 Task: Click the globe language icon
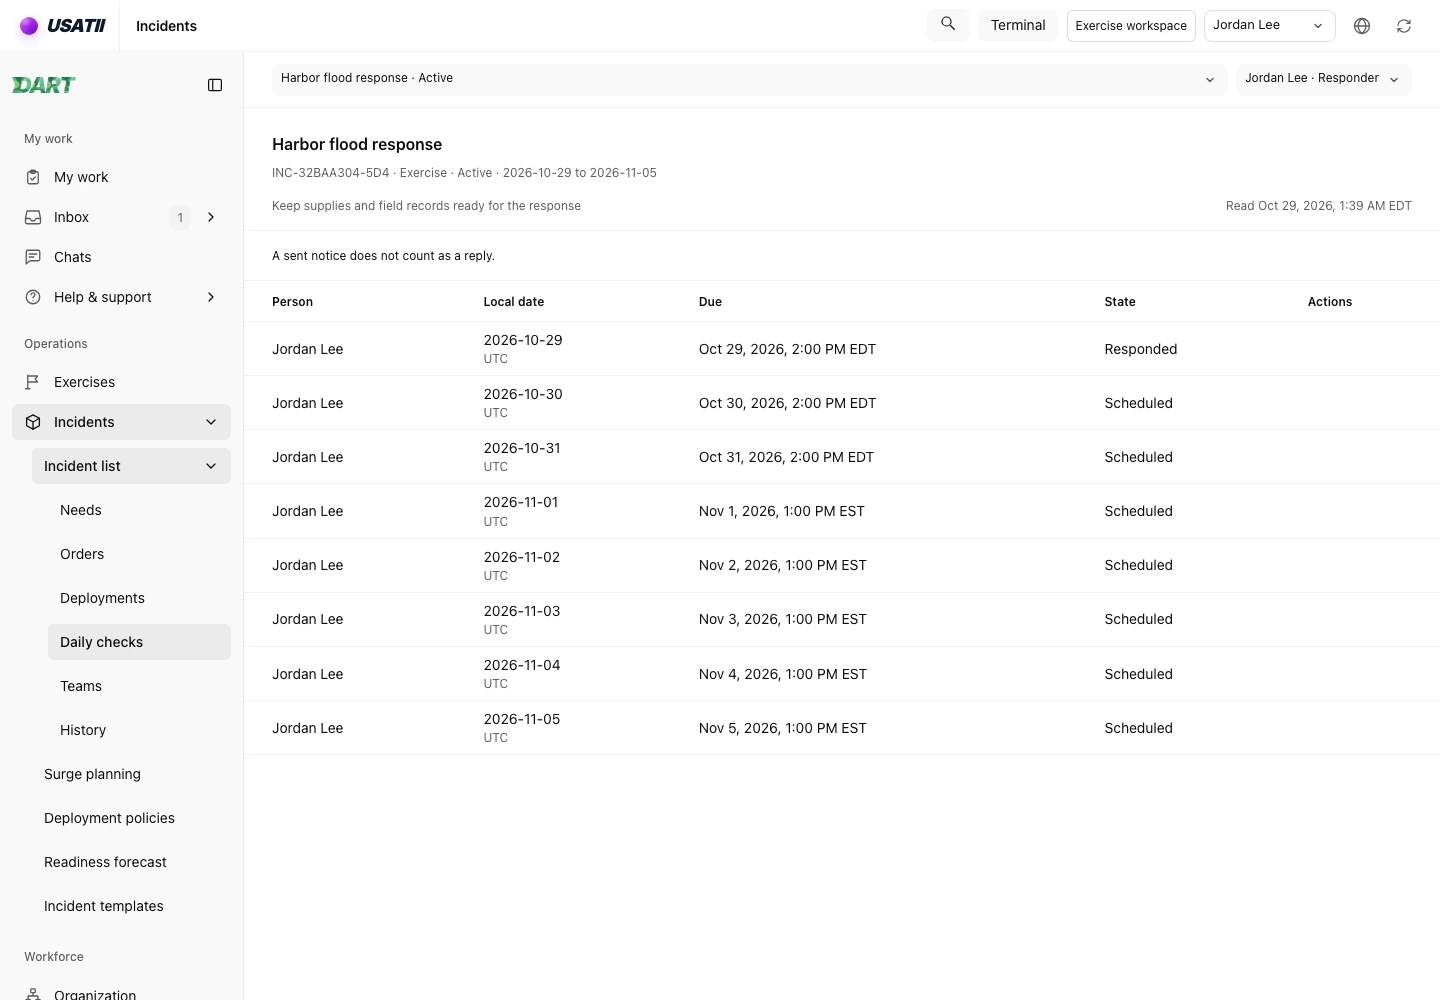[x=1362, y=26]
